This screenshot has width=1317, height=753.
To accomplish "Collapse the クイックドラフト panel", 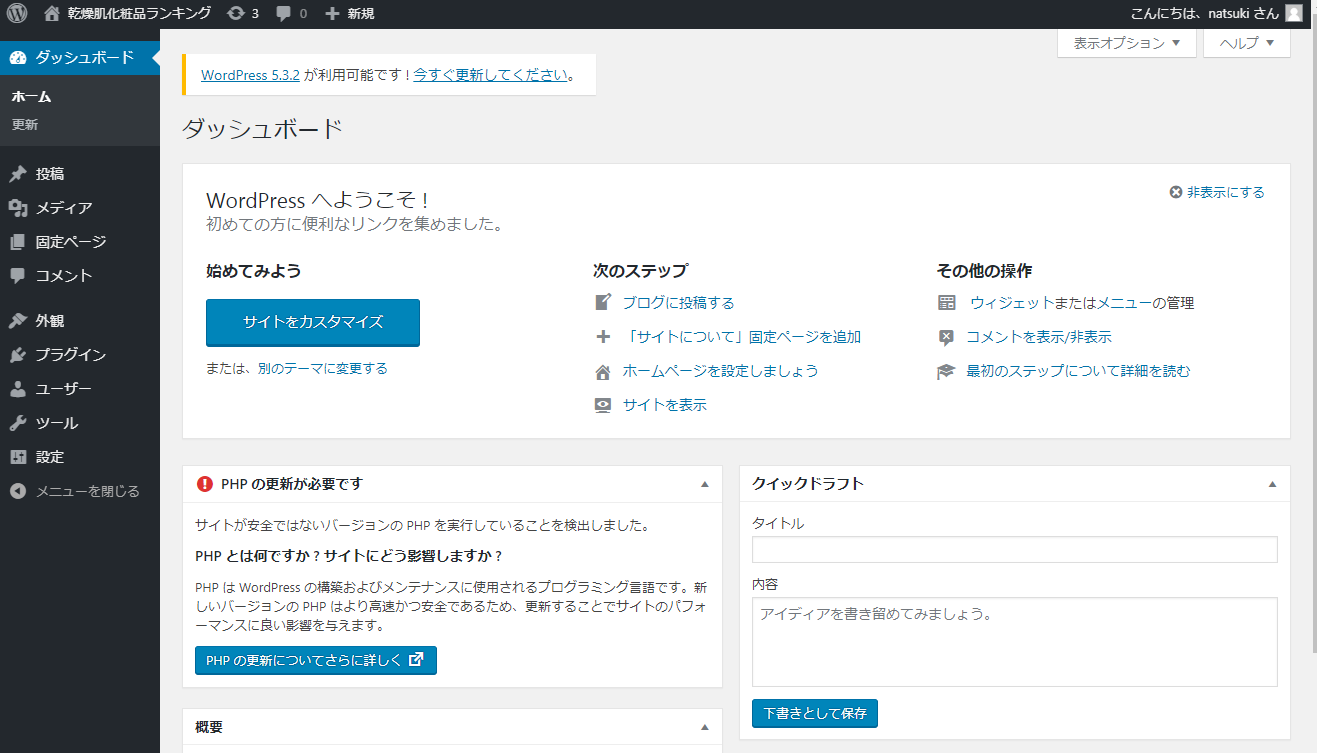I will pos(1272,484).
